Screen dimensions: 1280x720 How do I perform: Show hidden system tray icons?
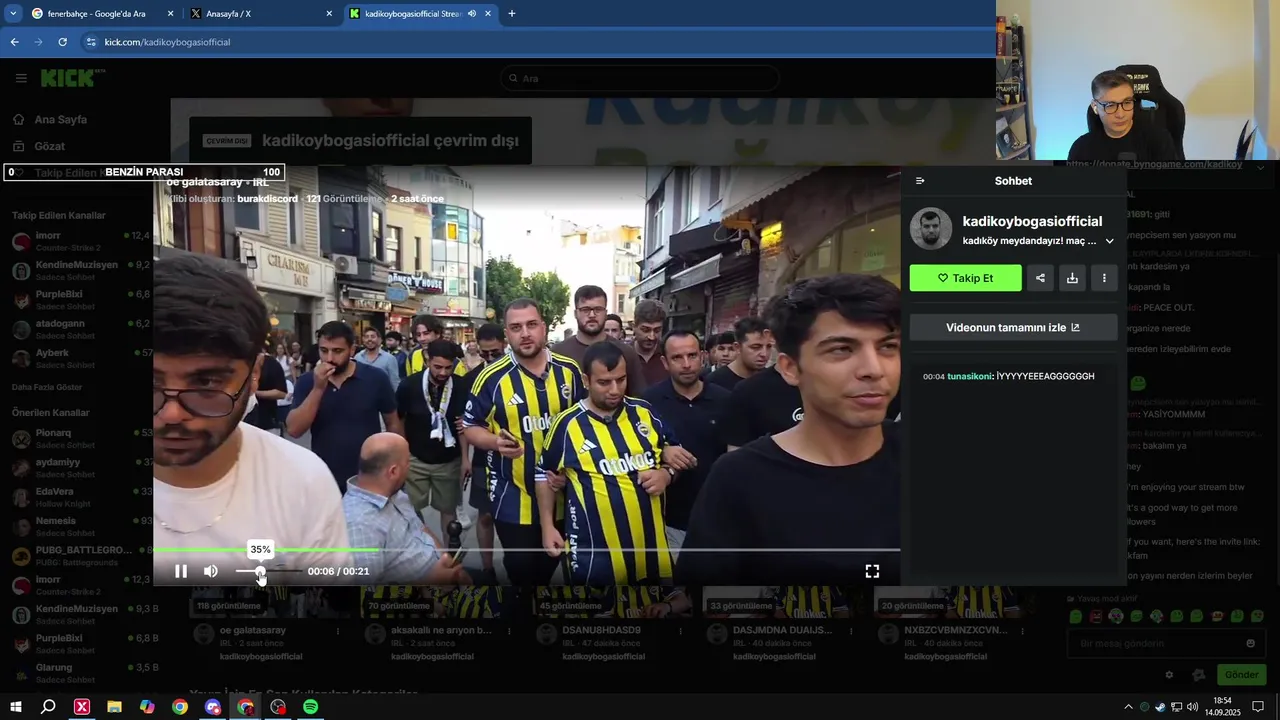[1129, 707]
